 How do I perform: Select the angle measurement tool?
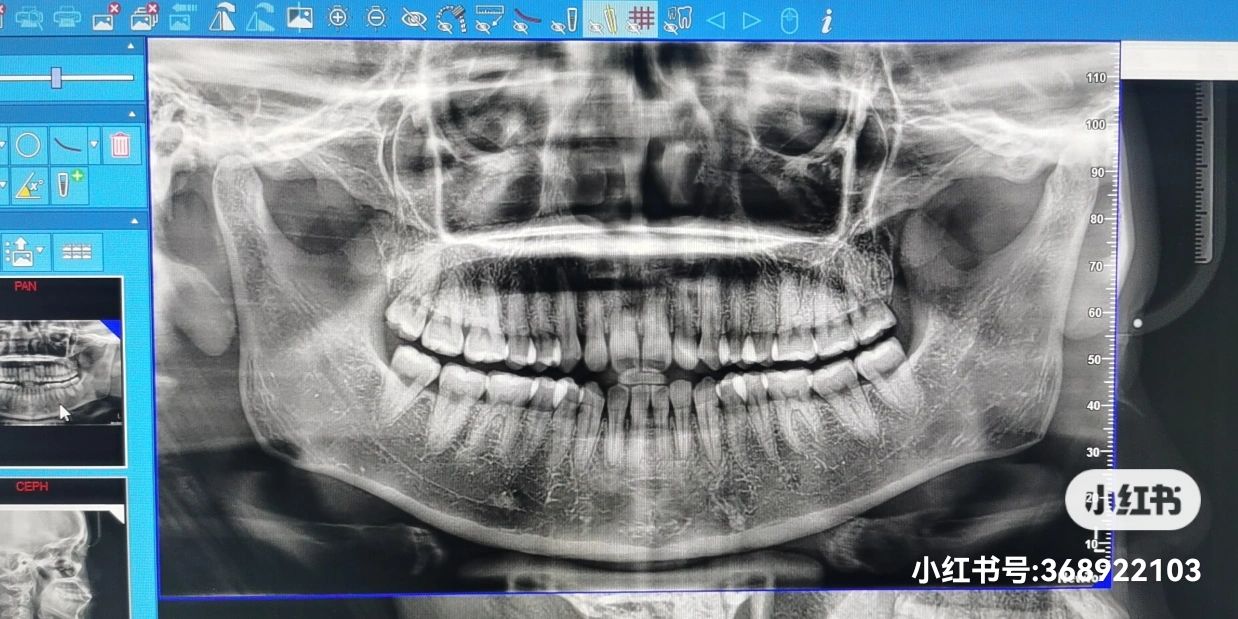(27, 185)
